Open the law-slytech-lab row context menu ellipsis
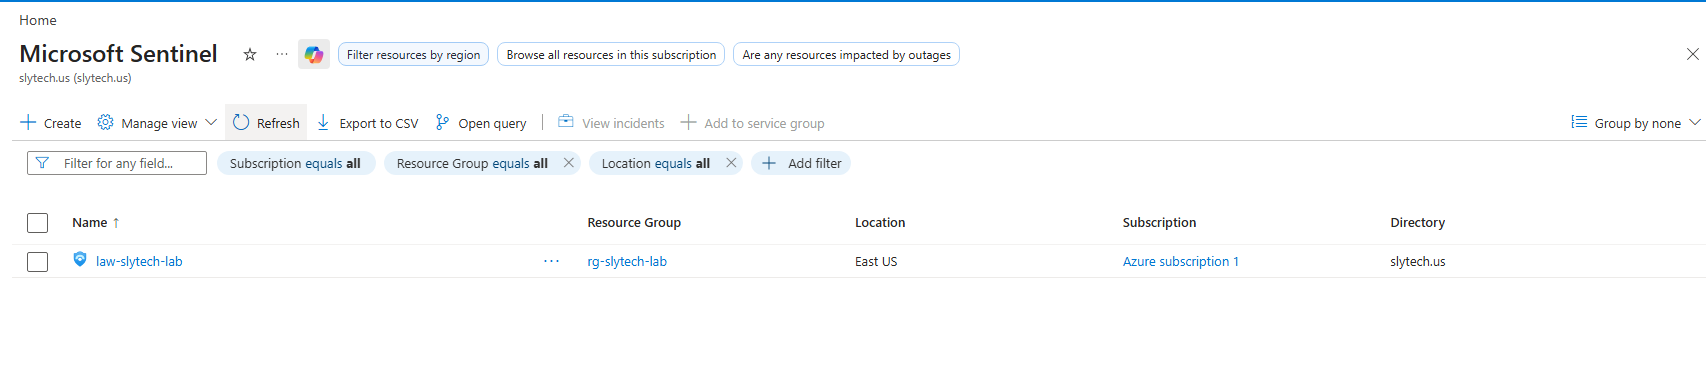This screenshot has width=1706, height=386. coord(551,262)
